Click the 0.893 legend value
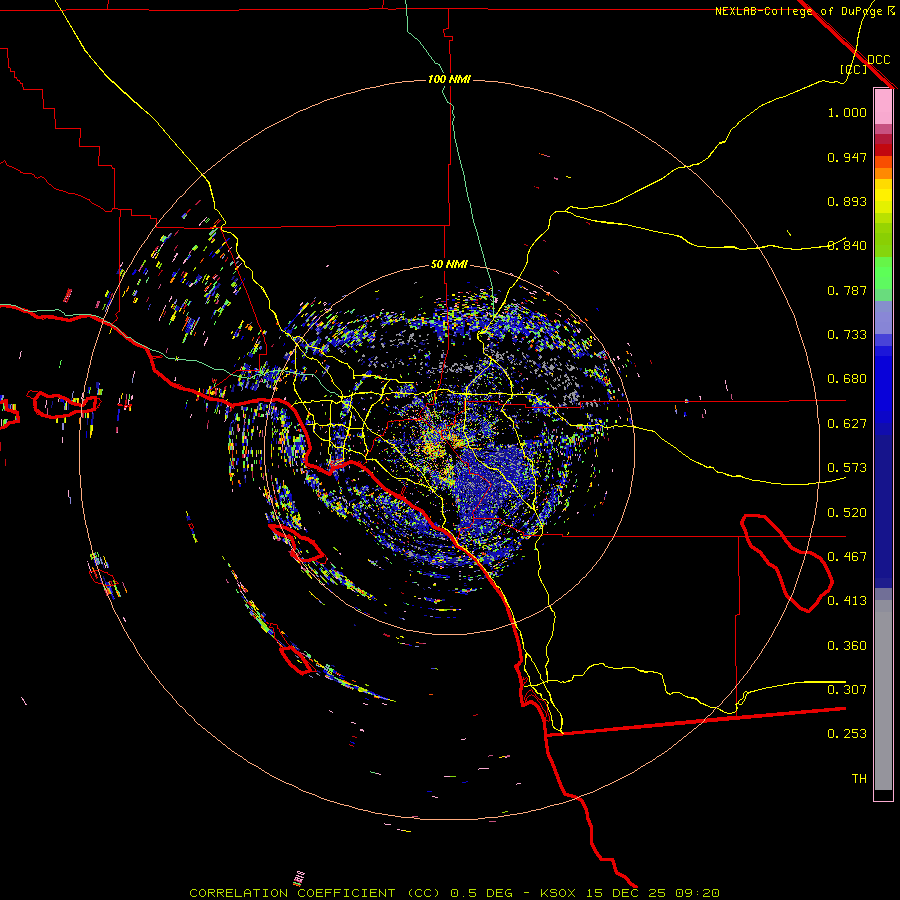 point(847,201)
